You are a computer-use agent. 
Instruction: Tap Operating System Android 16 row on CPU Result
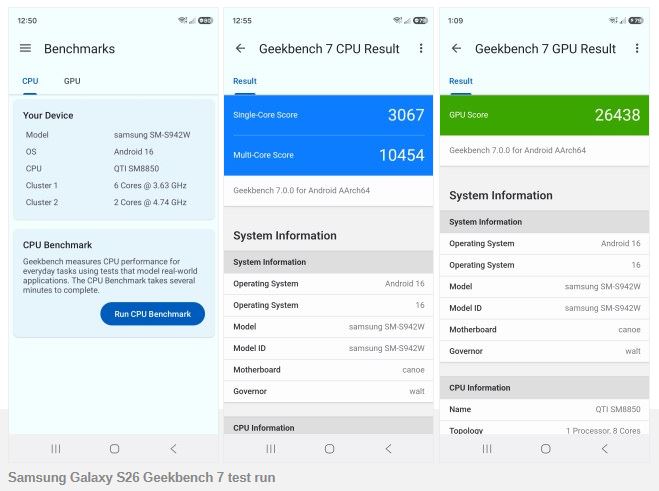328,284
